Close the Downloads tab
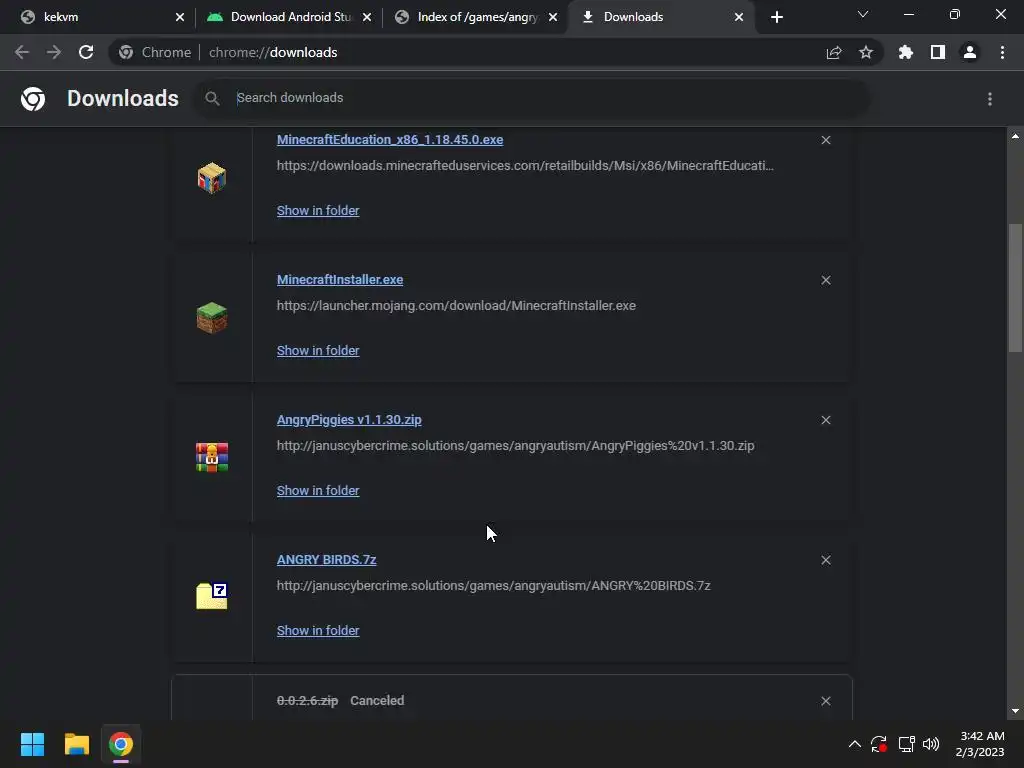The image size is (1024, 768). (x=739, y=17)
